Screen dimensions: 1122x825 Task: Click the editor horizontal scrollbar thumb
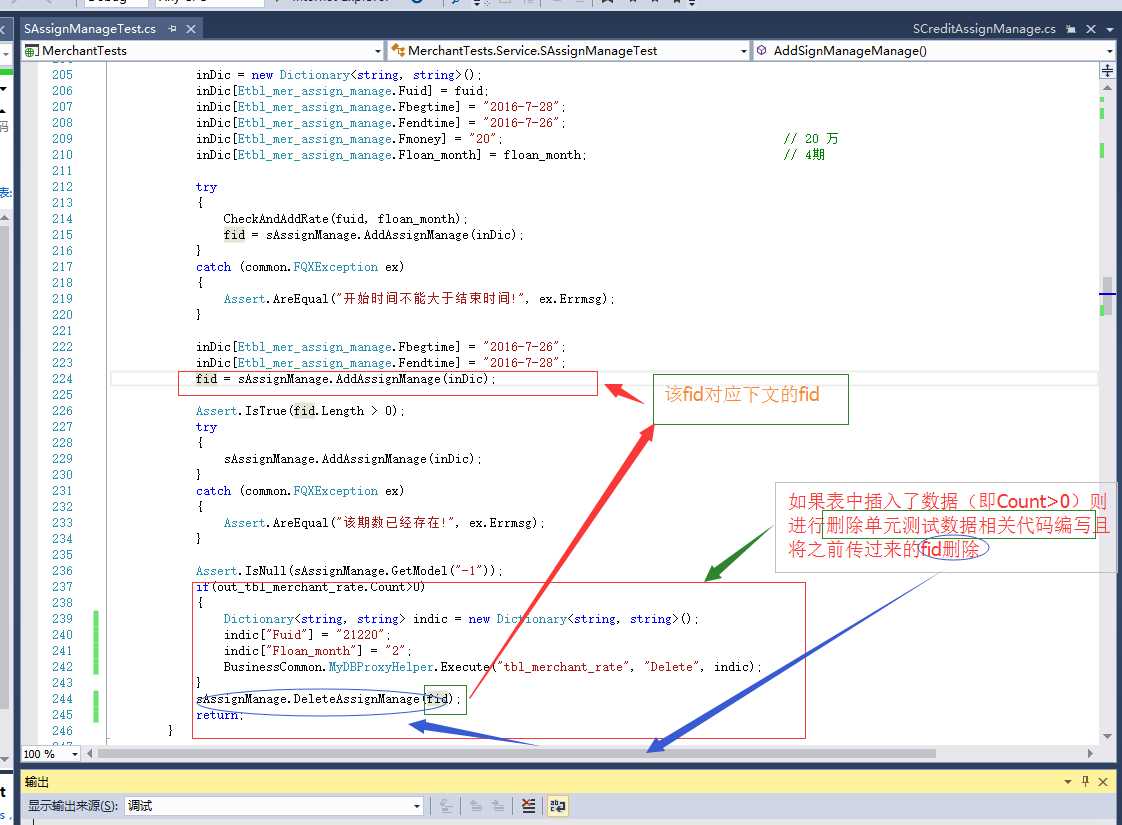(517, 753)
